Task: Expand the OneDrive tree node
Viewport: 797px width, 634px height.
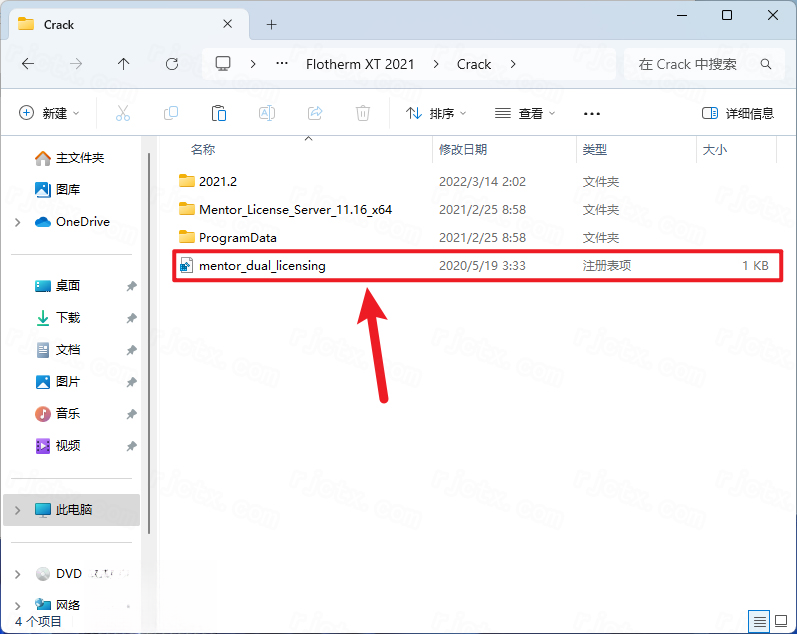Action: tap(18, 222)
